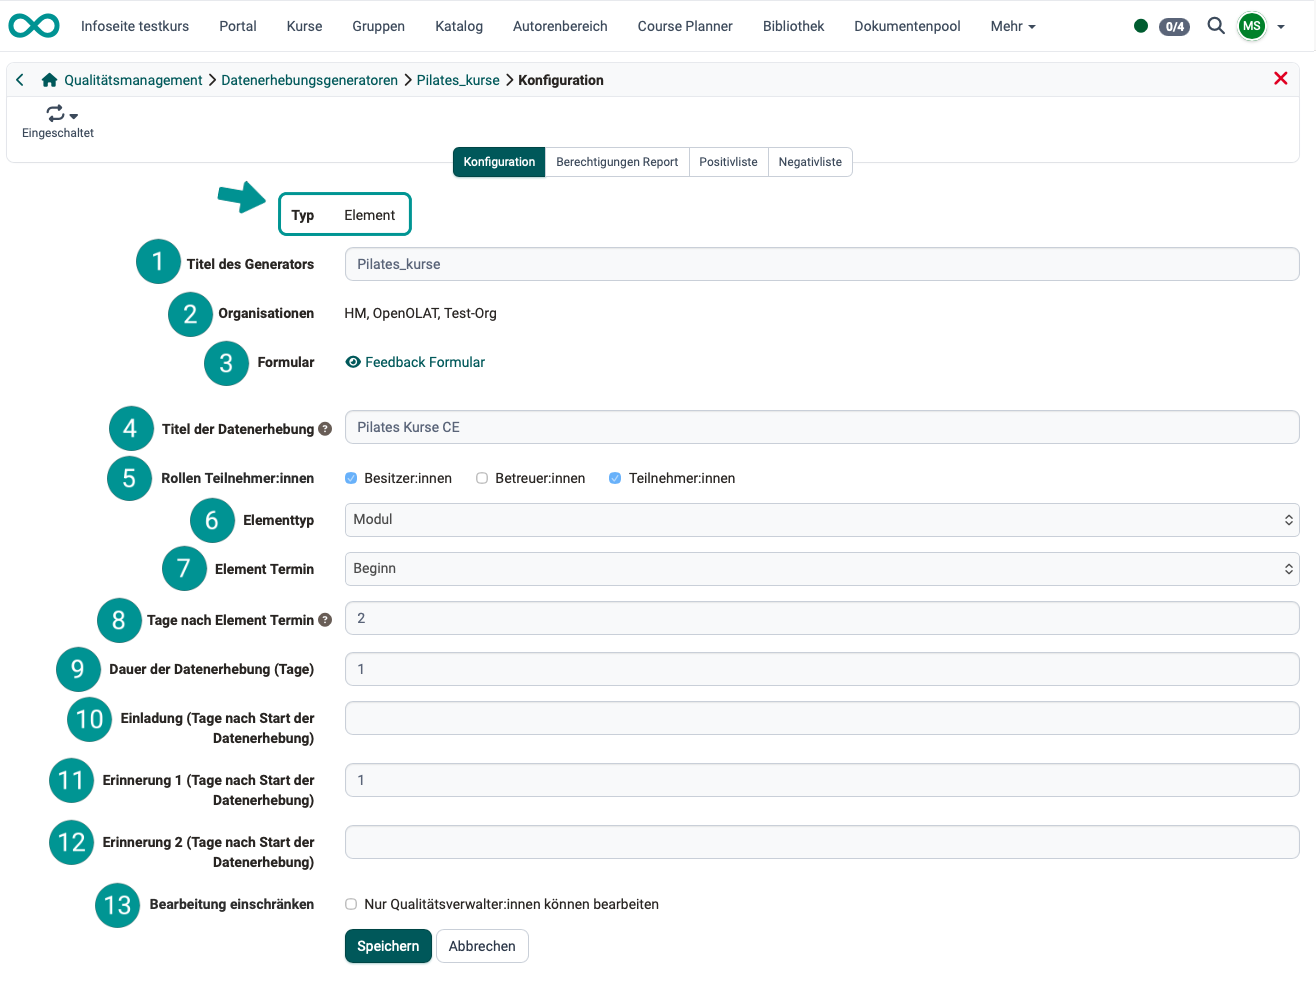Click the OpenOLAT infinity logo
The height and width of the screenshot is (983, 1316).
pyautogui.click(x=33, y=26)
